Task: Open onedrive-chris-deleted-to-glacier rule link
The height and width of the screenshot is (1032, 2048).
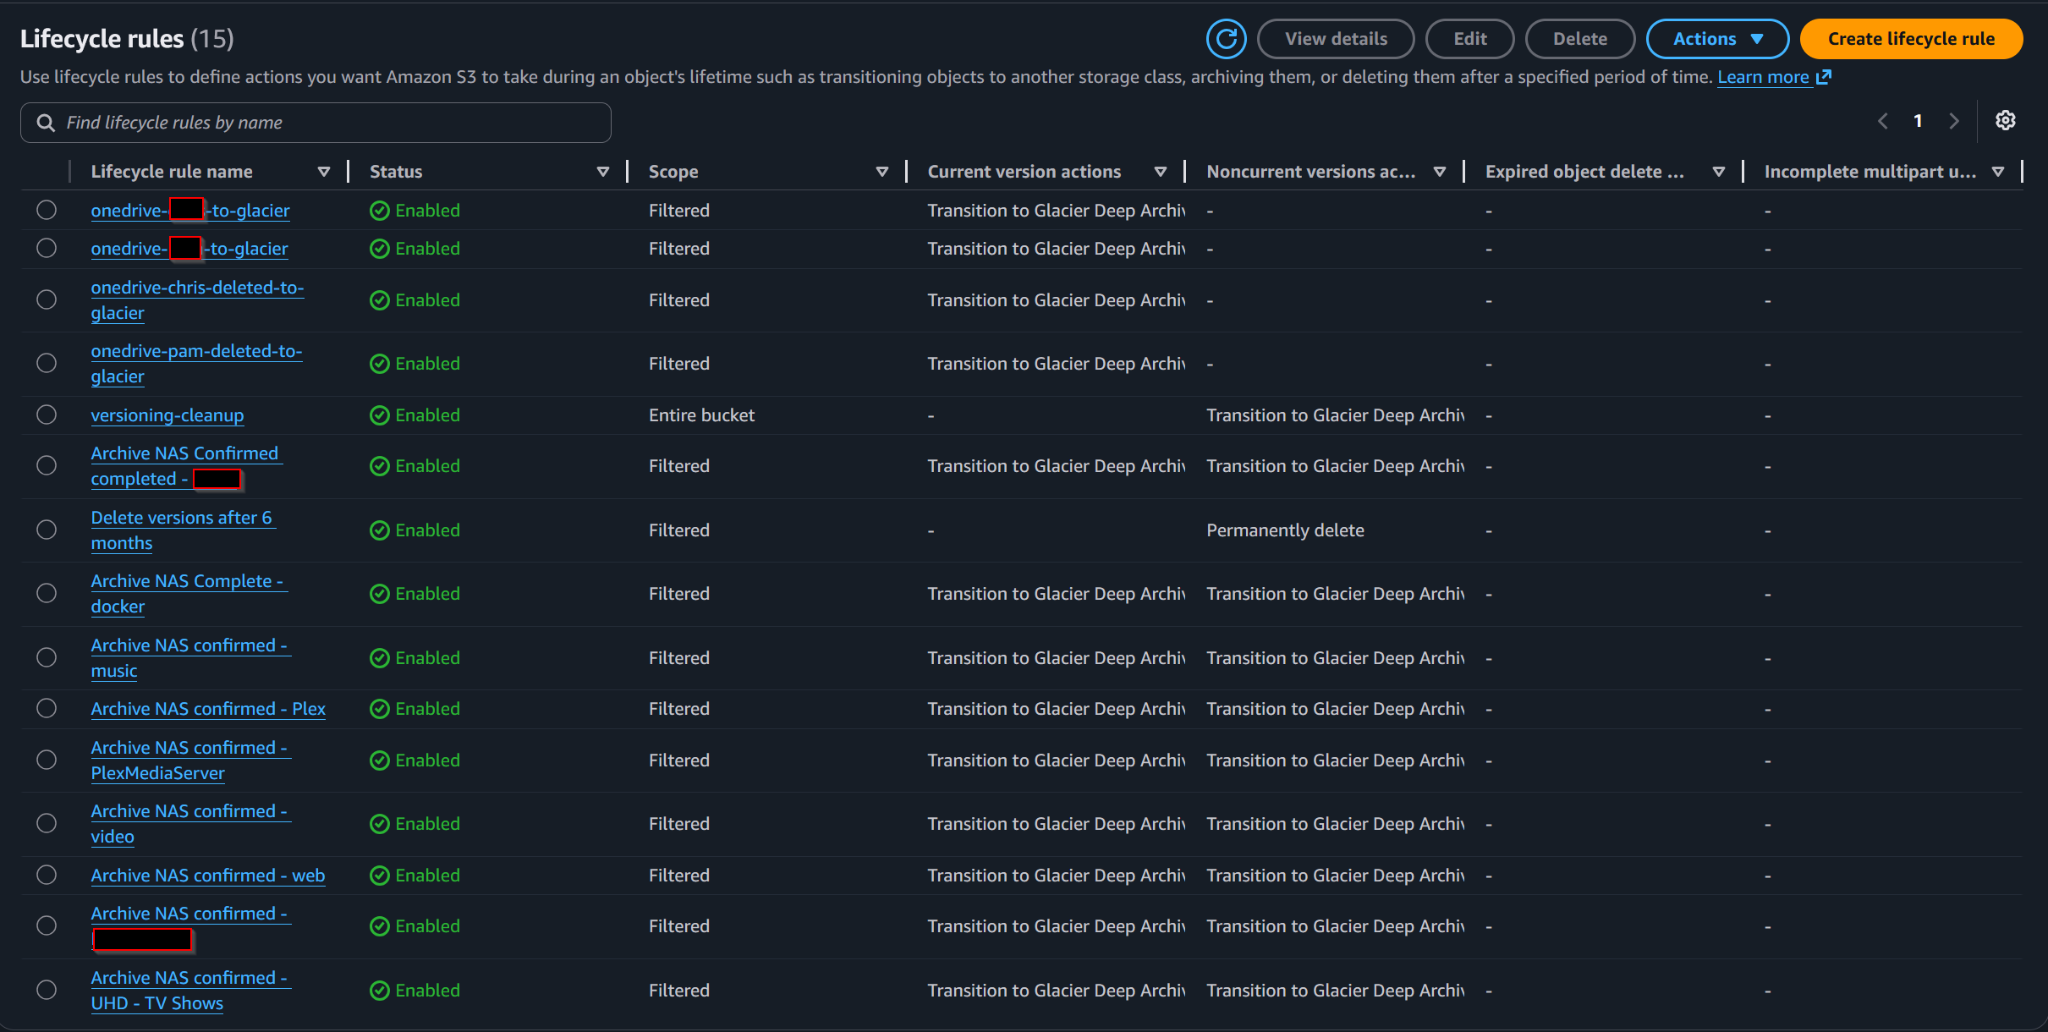Action: pos(197,300)
